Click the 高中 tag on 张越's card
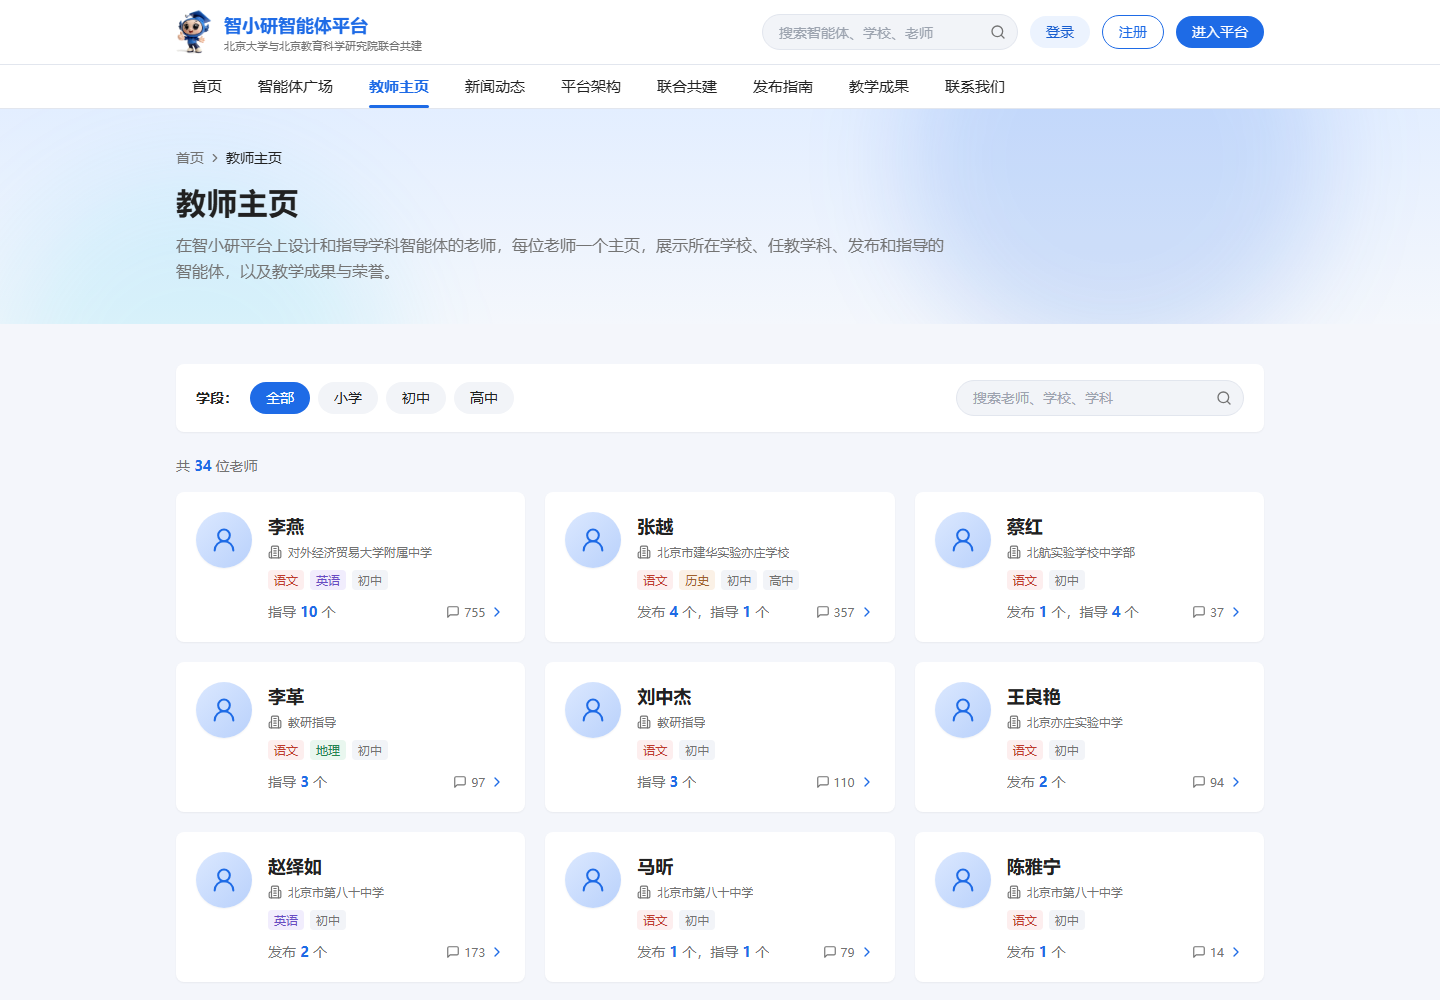1440x1000 pixels. click(x=781, y=580)
